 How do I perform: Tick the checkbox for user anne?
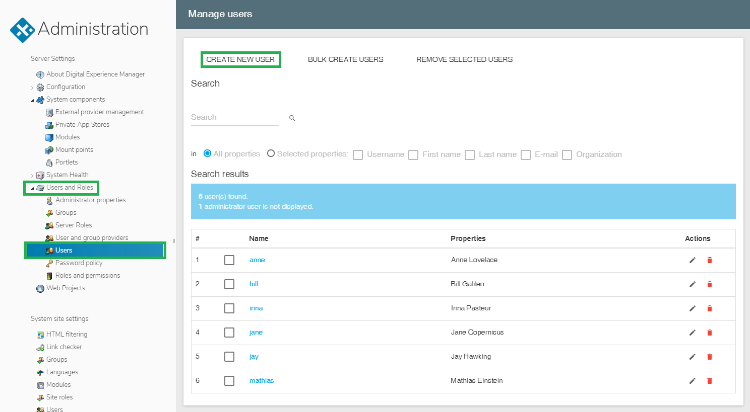tap(229, 260)
